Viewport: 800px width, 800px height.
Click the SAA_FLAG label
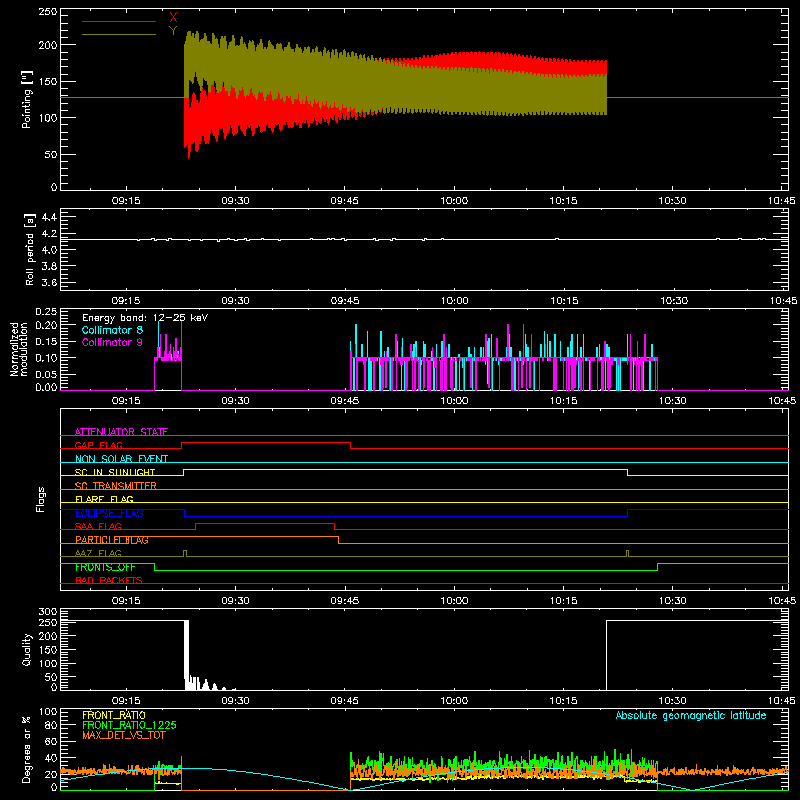[98, 526]
